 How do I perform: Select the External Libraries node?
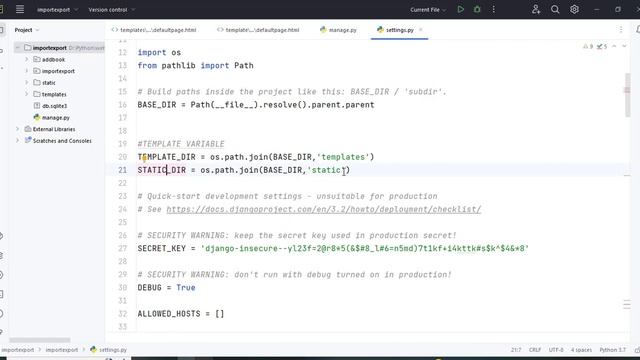pyautogui.click(x=54, y=129)
